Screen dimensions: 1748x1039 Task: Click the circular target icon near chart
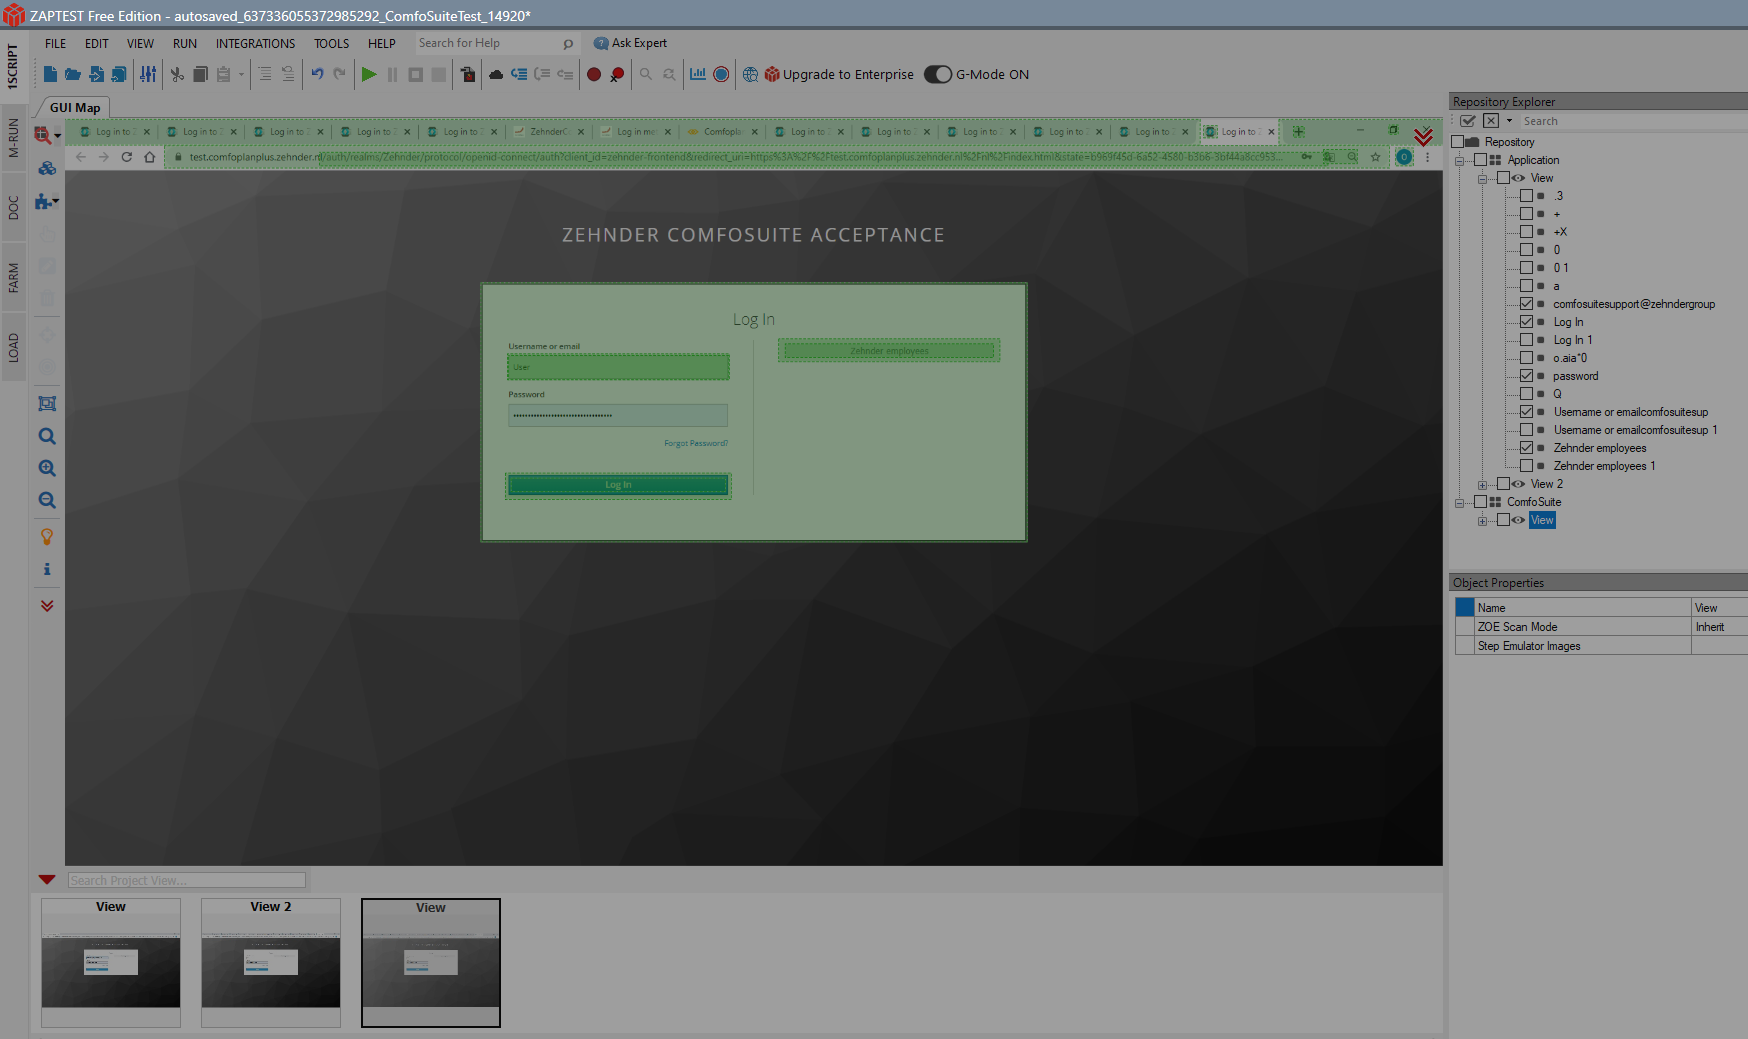[721, 74]
